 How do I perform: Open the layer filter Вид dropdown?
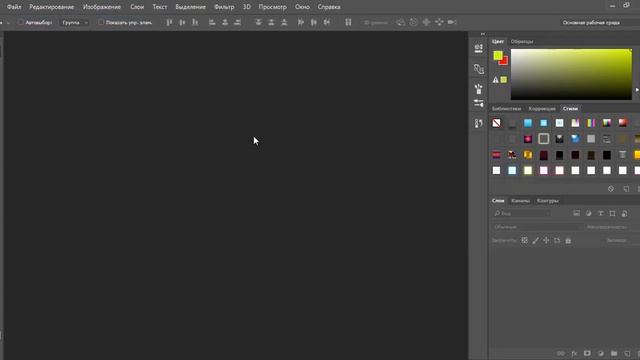click(522, 213)
